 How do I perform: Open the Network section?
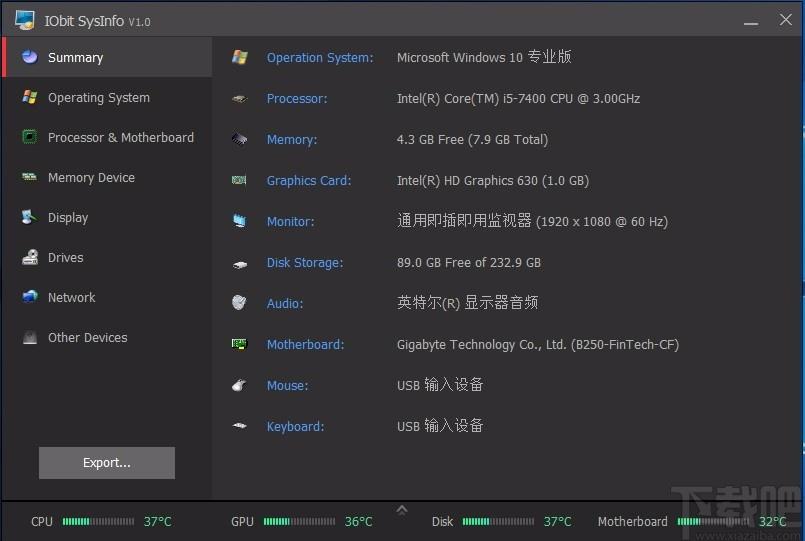[107, 297]
